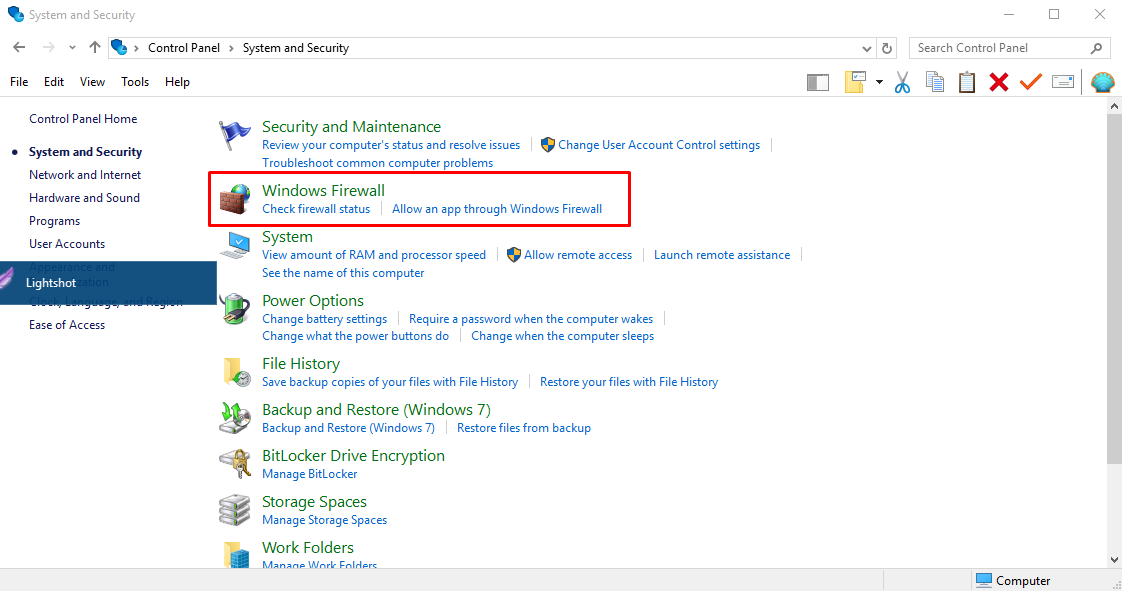Click the File History folder icon
The image size is (1122, 591).
pyautogui.click(x=236, y=372)
